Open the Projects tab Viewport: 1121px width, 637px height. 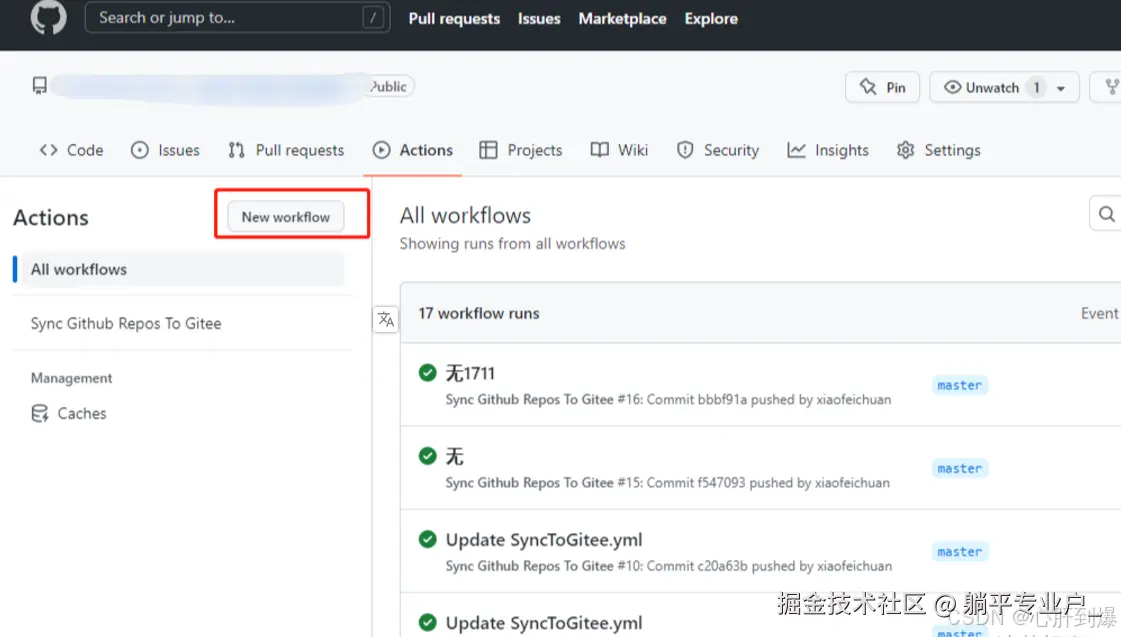pos(520,150)
